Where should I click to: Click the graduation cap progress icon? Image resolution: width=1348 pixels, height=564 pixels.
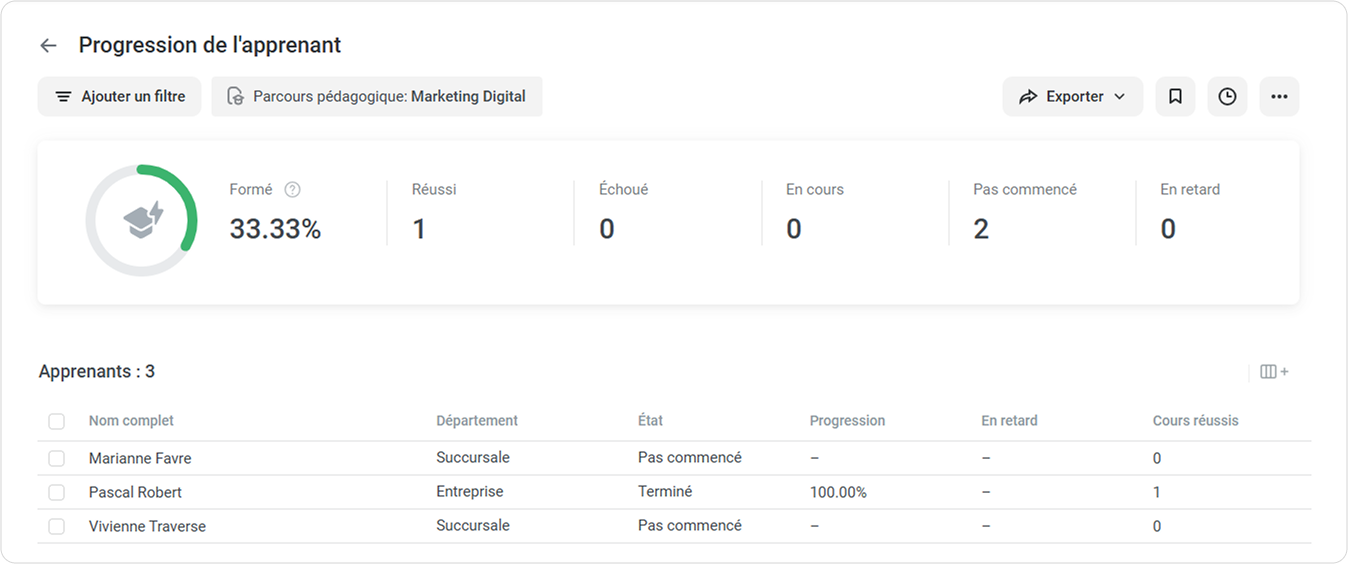tap(142, 221)
